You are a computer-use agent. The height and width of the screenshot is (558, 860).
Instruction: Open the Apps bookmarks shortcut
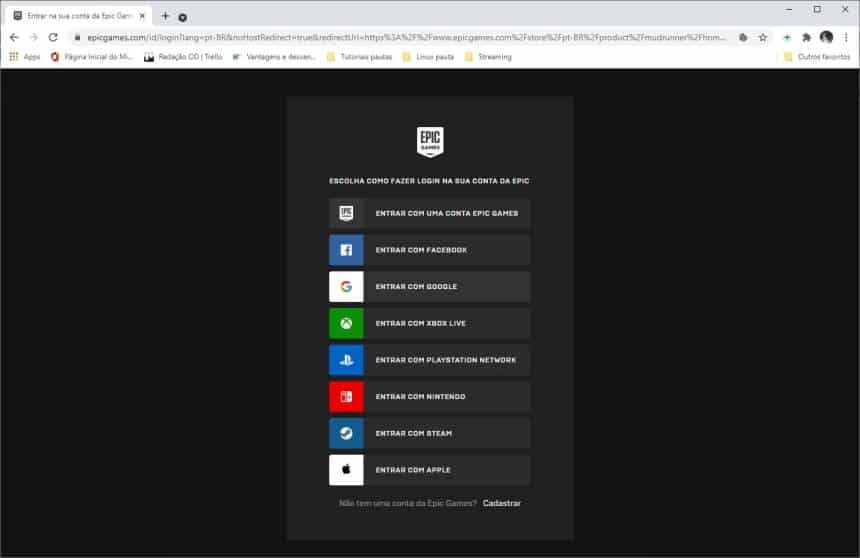25,57
